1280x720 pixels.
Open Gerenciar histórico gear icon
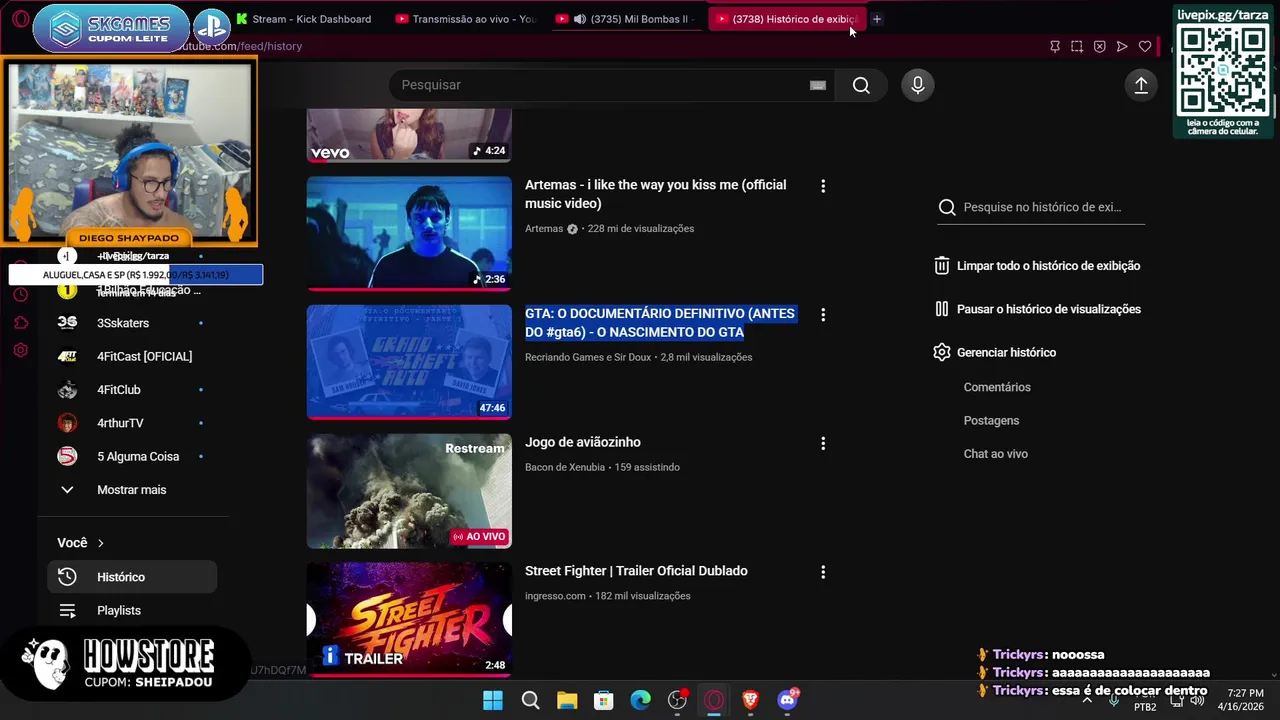pos(941,352)
